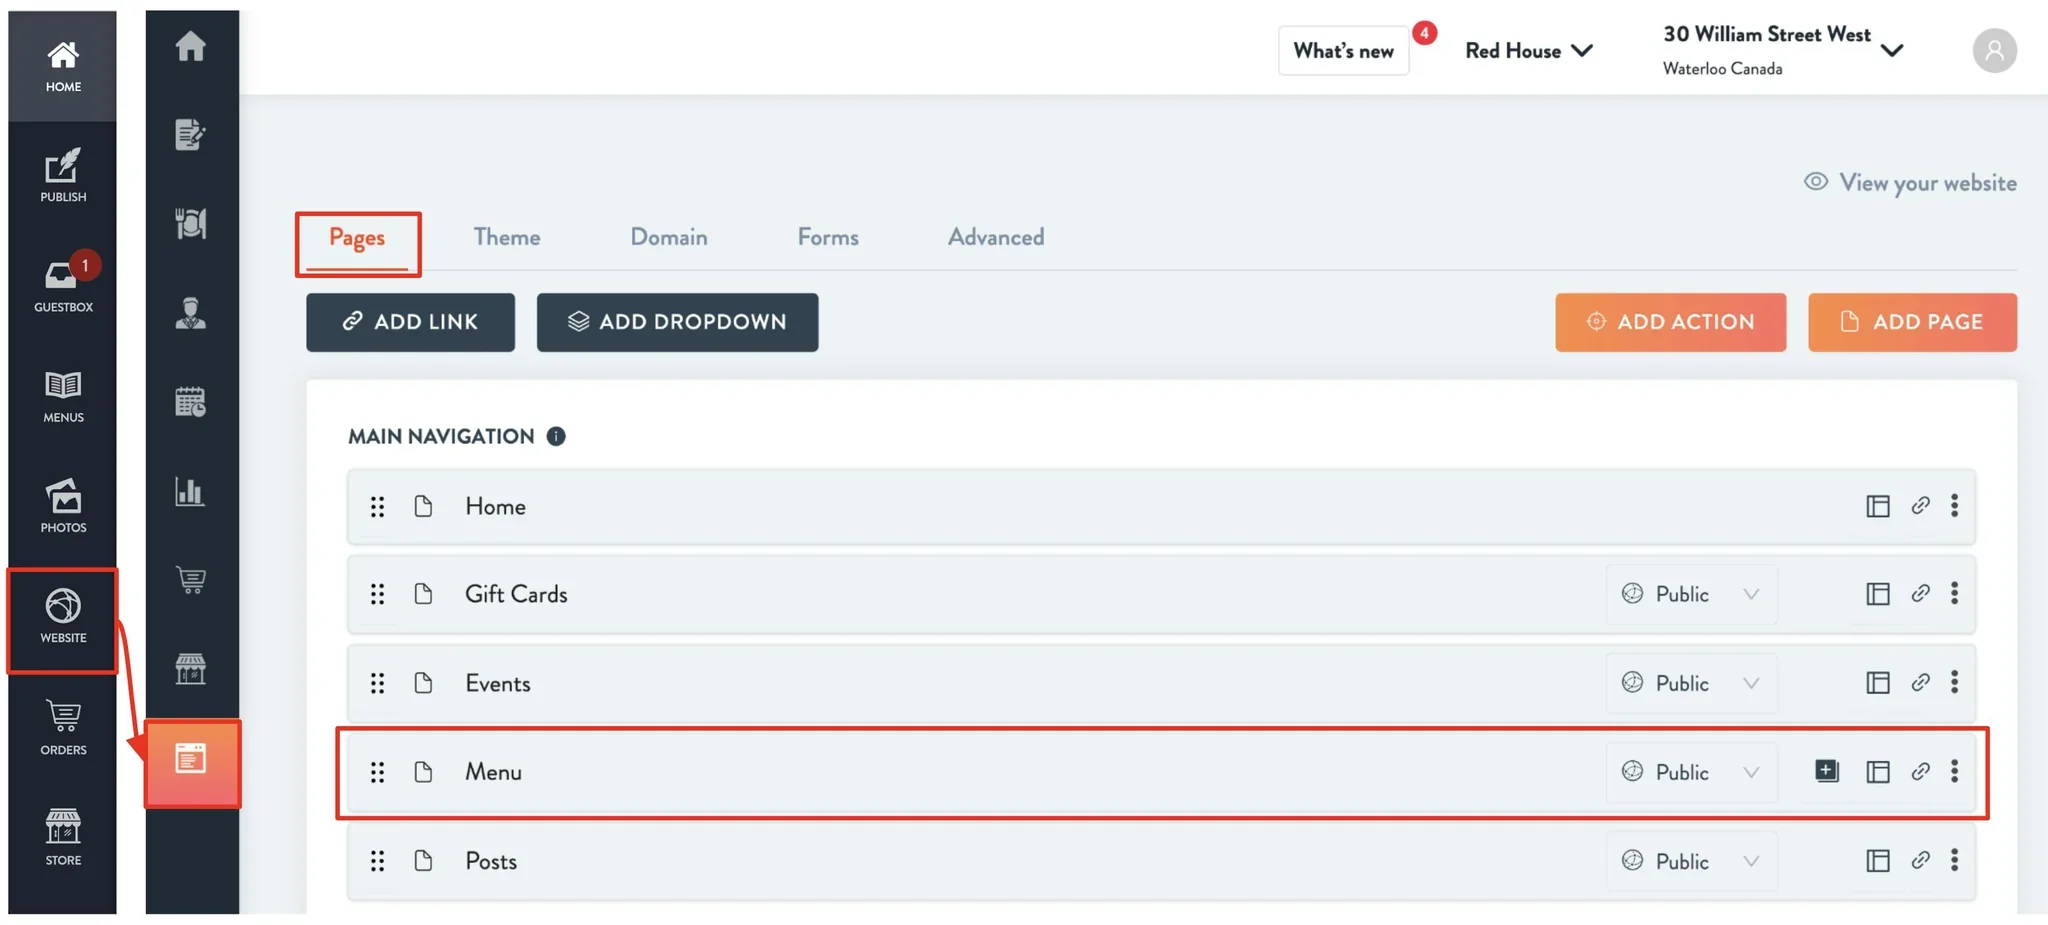
Task: Click the person icon in the secondary sidebar
Action: 191,313
